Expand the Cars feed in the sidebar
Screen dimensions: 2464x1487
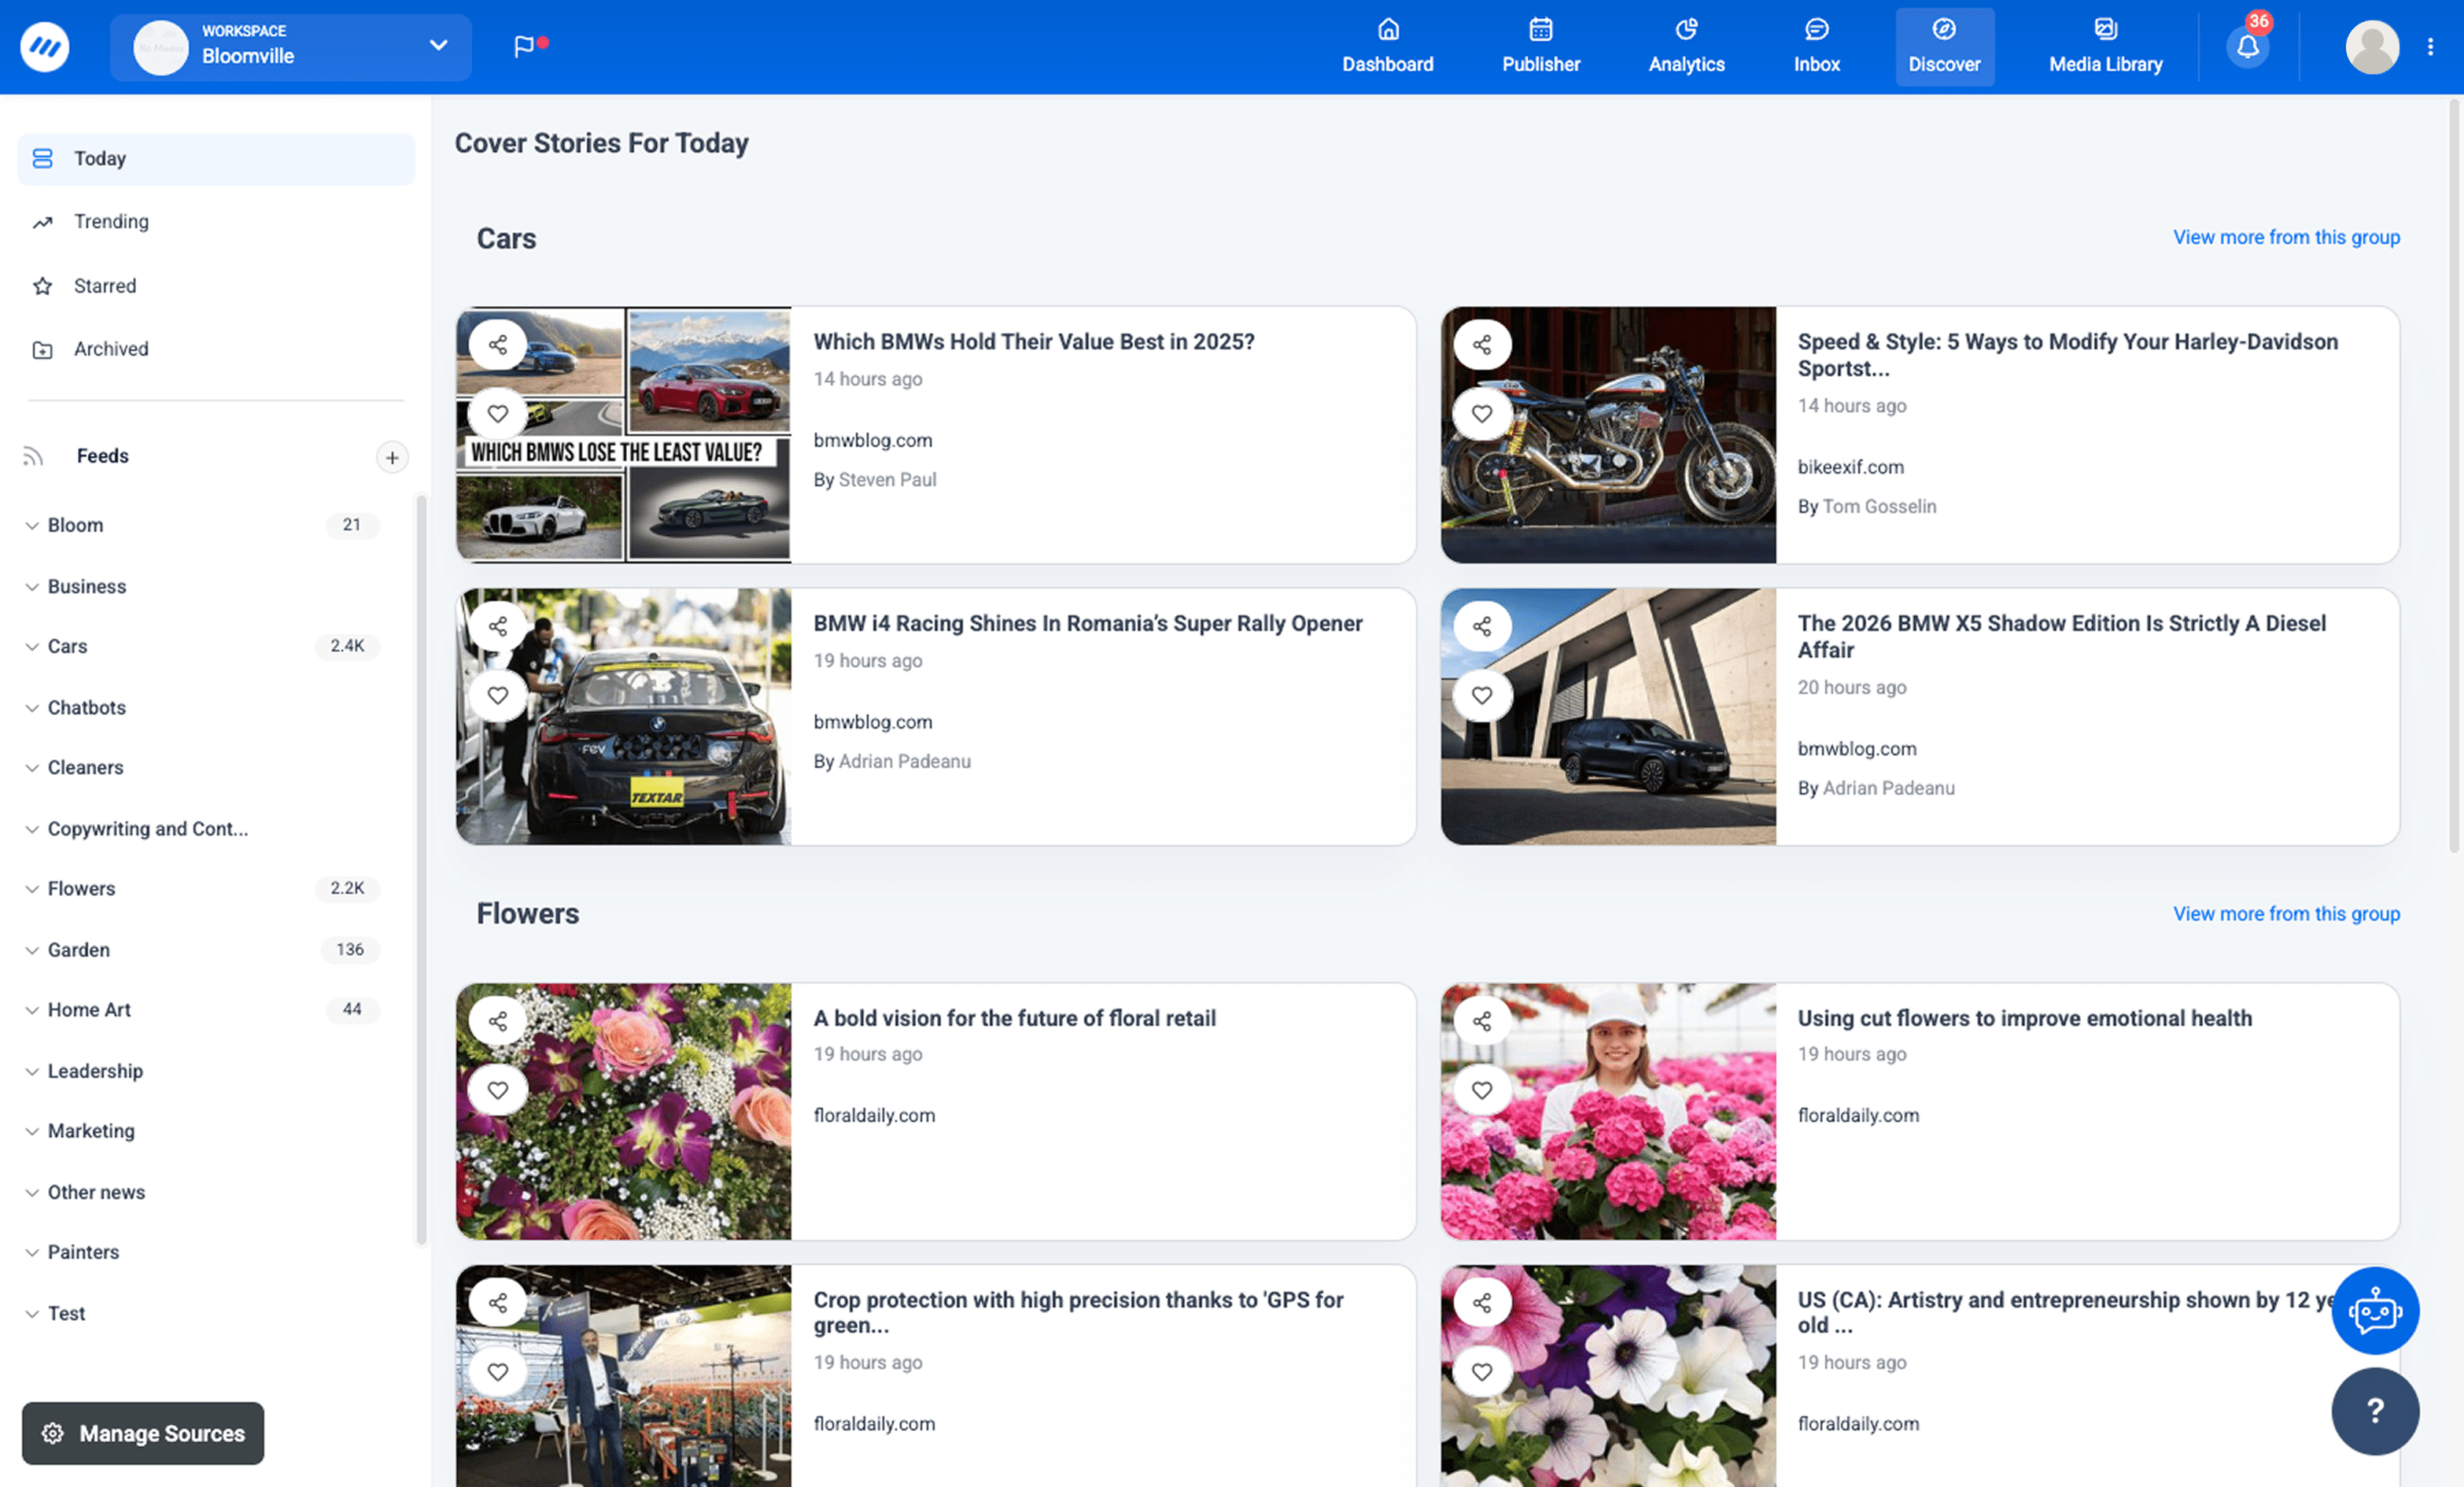pyautogui.click(x=32, y=646)
